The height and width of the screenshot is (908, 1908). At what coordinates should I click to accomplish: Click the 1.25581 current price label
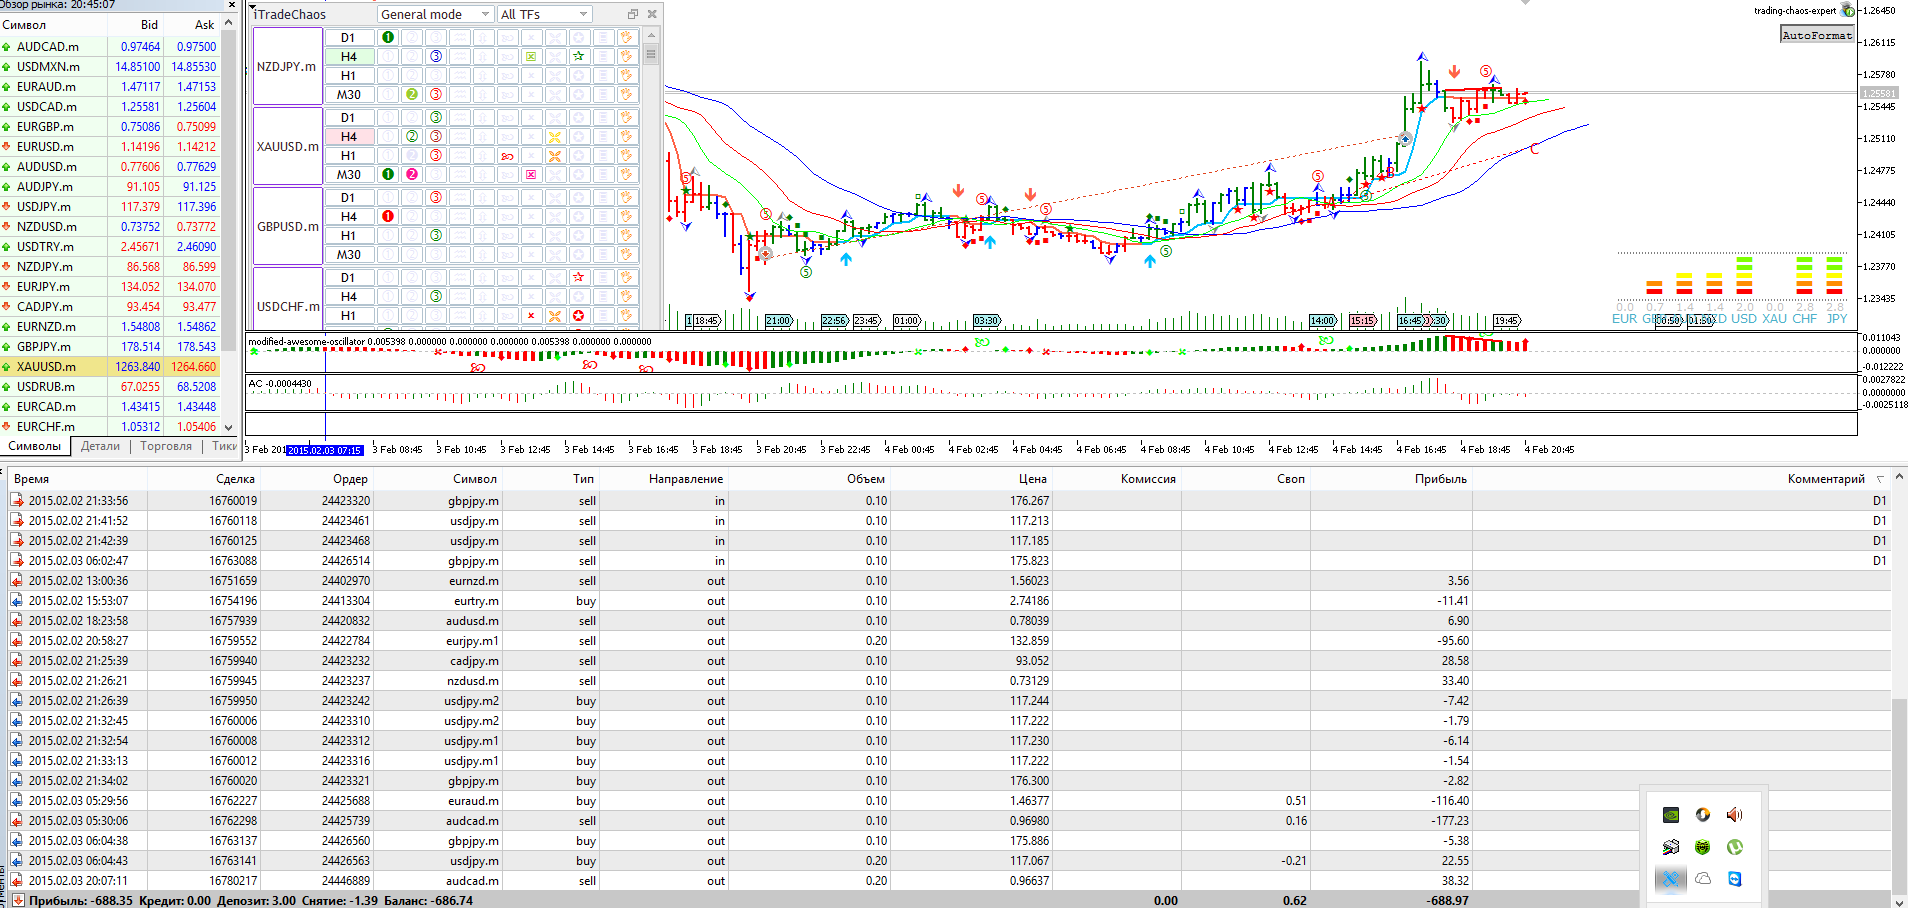coord(1878,93)
